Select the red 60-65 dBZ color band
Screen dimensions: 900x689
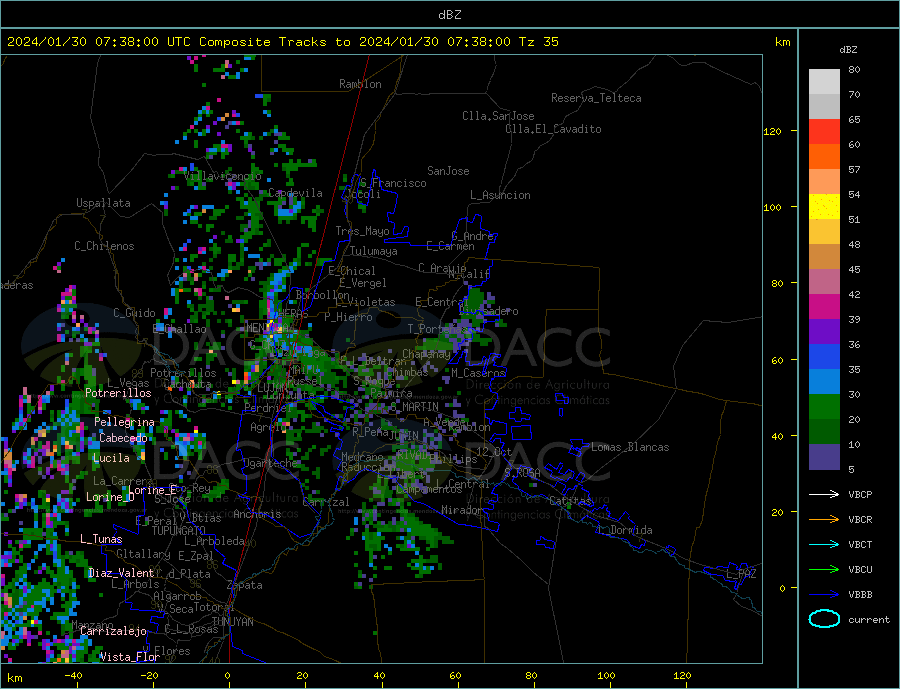tap(824, 131)
